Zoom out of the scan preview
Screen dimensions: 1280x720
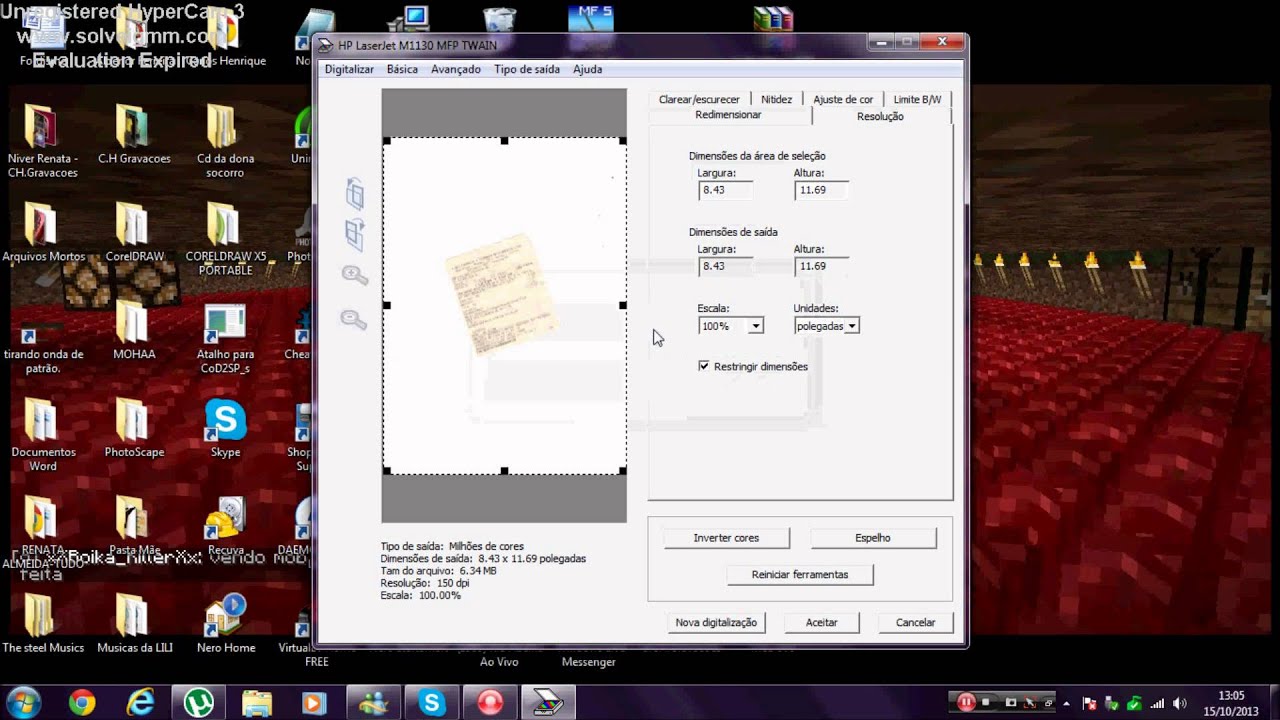[354, 319]
